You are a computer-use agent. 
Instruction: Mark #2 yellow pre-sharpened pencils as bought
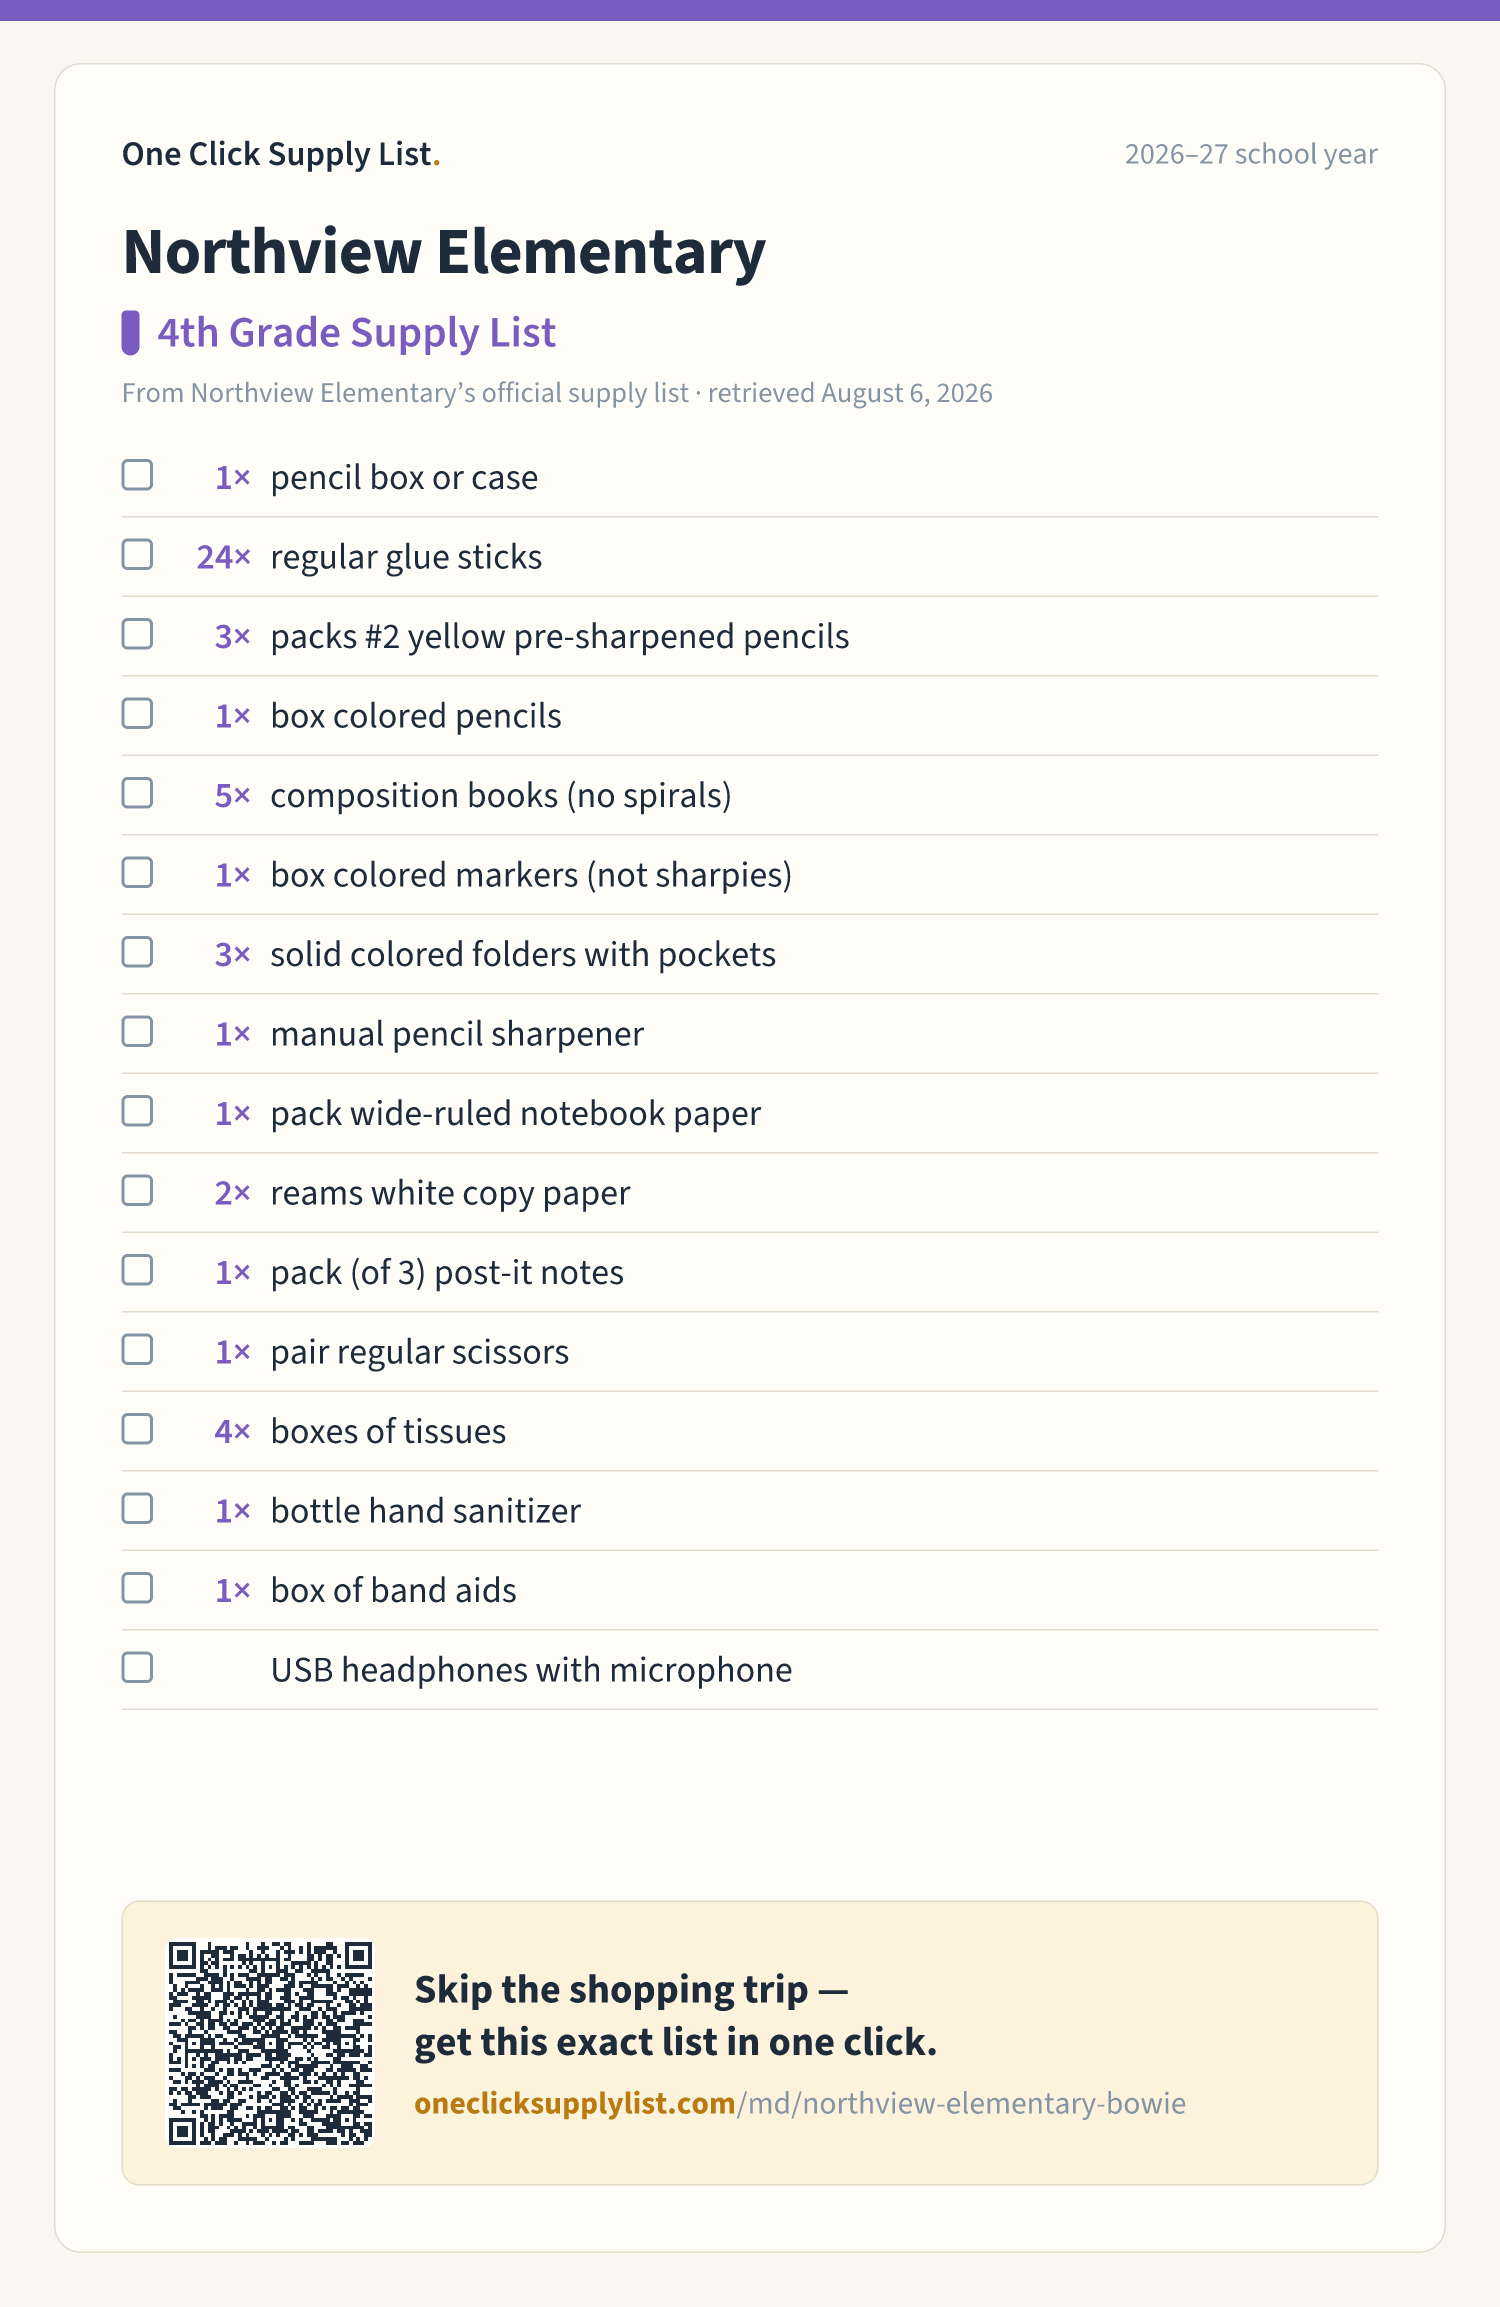coord(137,634)
